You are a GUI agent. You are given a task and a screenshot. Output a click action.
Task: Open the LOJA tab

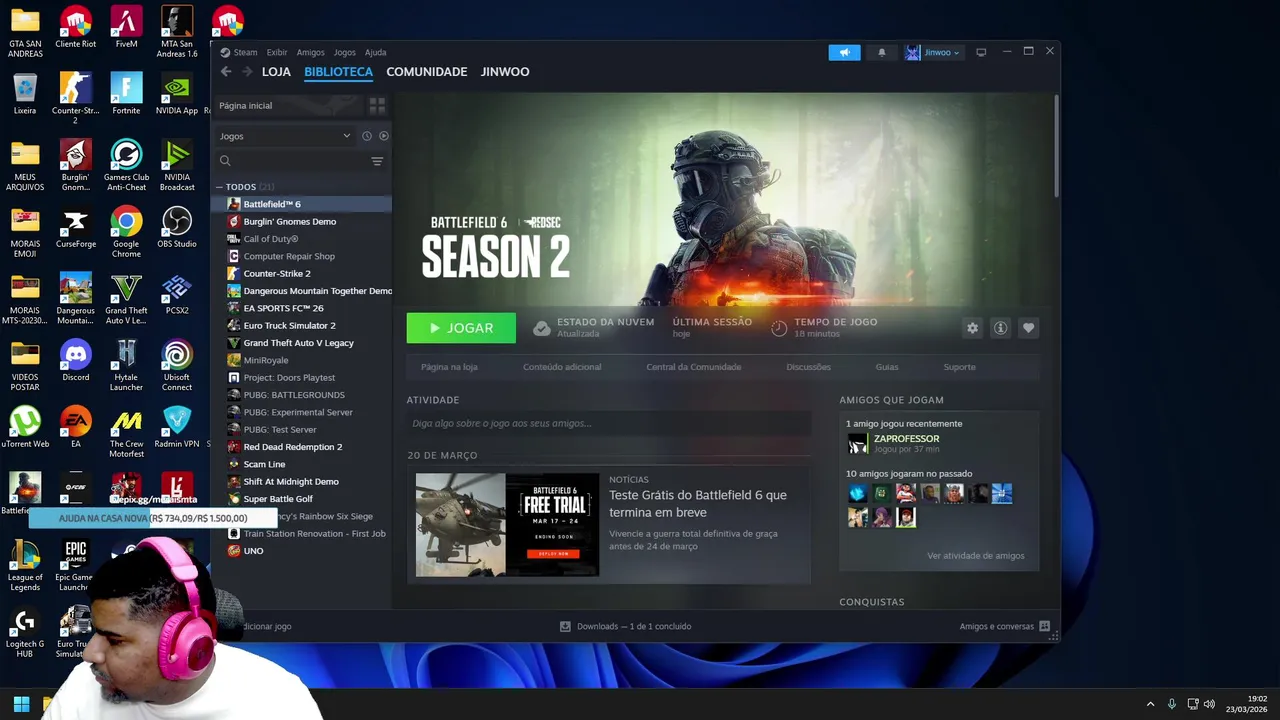point(276,72)
